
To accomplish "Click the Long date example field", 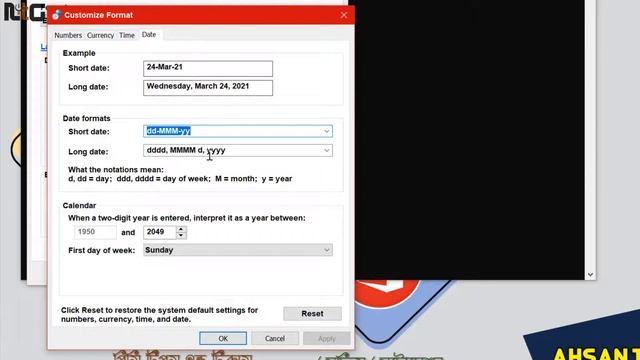I will tap(208, 88).
